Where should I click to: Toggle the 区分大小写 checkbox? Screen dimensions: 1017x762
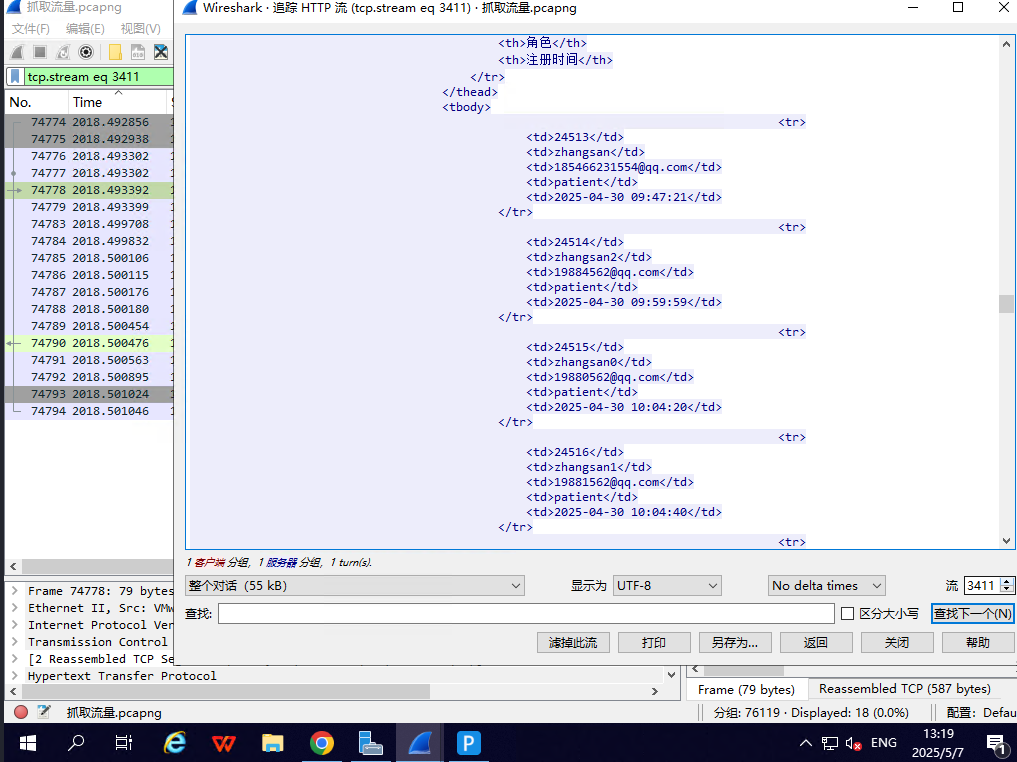click(847, 613)
